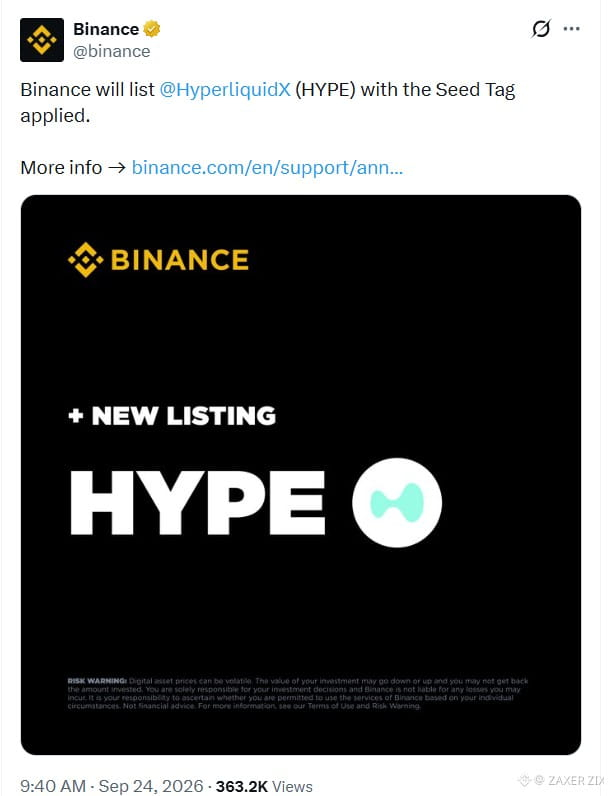
Task: Follow the binance.com/en/support announcement link
Action: click(267, 168)
